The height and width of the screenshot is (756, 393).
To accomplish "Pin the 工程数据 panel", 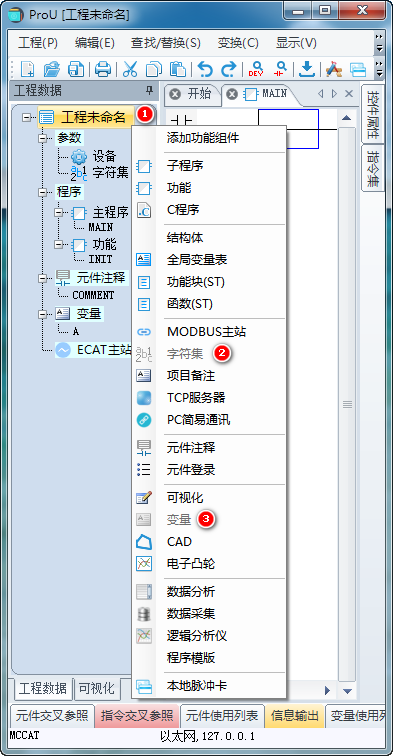I will 149,91.
